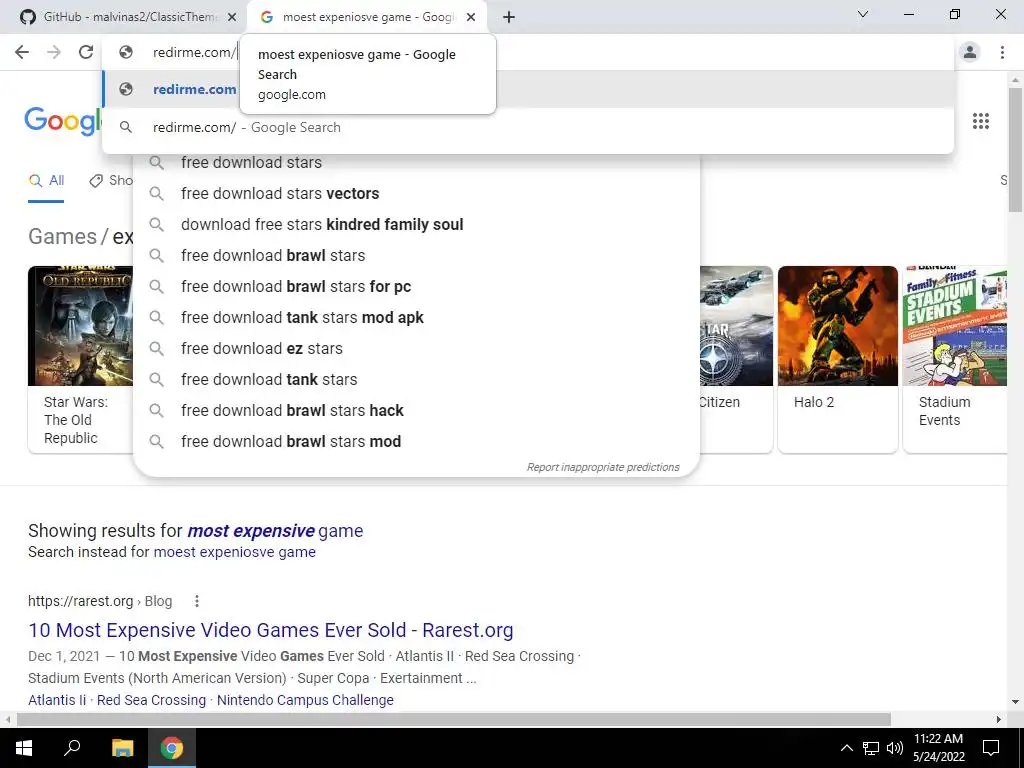
Task: Click the browser Back arrow
Action: [x=22, y=52]
